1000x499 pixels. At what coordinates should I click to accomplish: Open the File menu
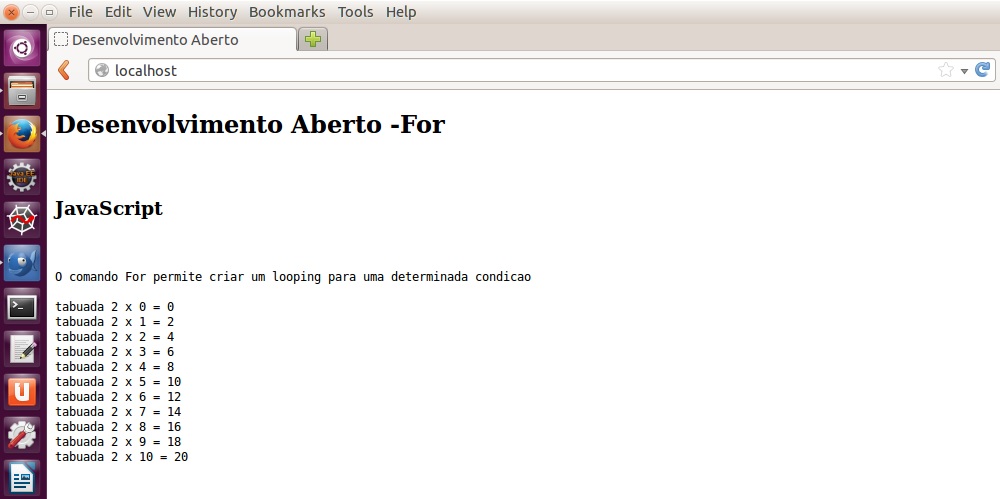[x=80, y=12]
